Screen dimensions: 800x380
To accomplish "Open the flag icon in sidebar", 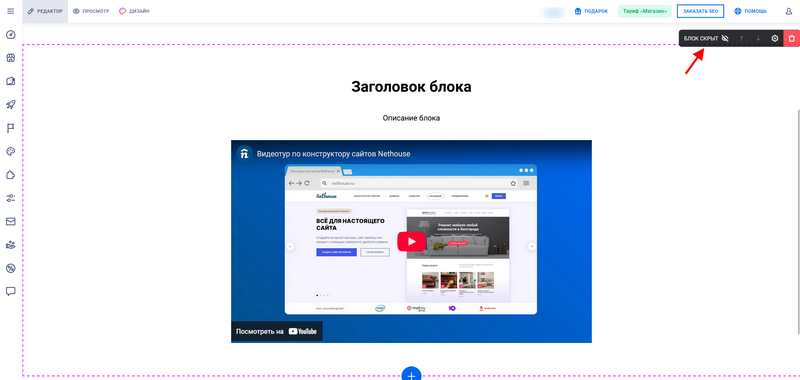I will 11,128.
